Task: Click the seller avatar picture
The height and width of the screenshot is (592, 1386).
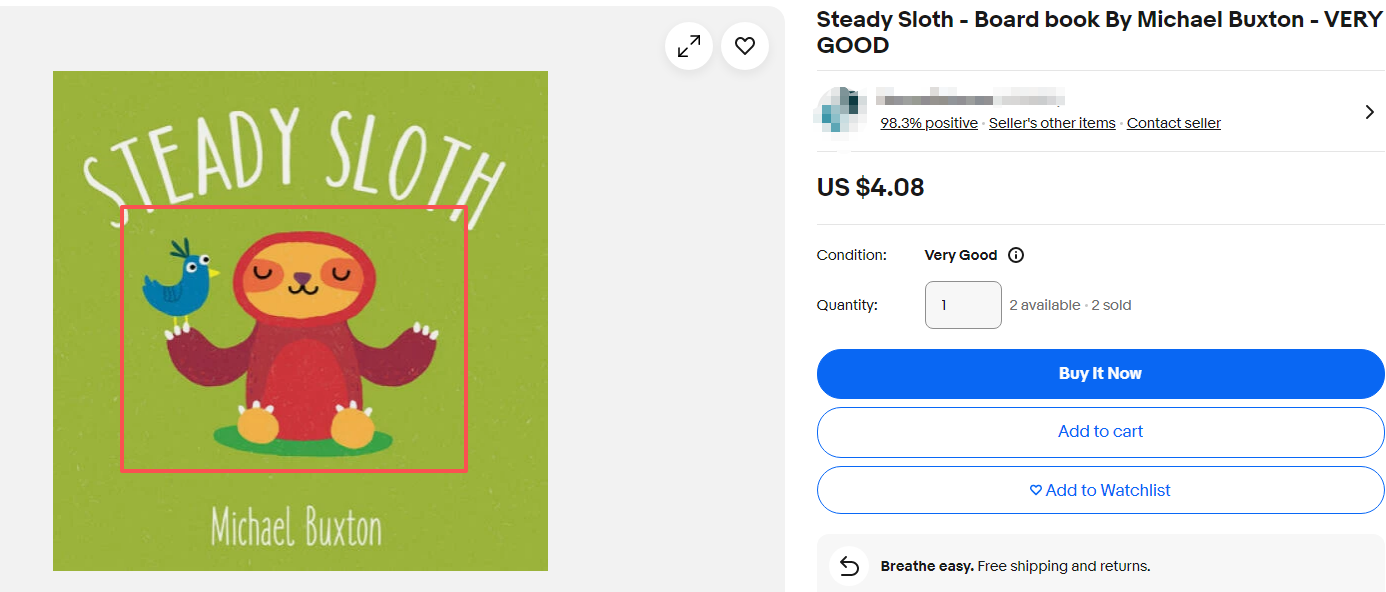Action: click(838, 111)
